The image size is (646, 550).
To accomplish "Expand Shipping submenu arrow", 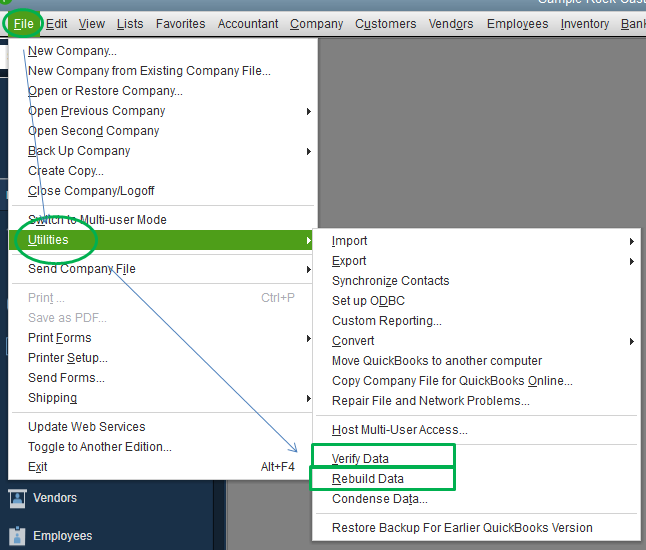I will (x=309, y=398).
